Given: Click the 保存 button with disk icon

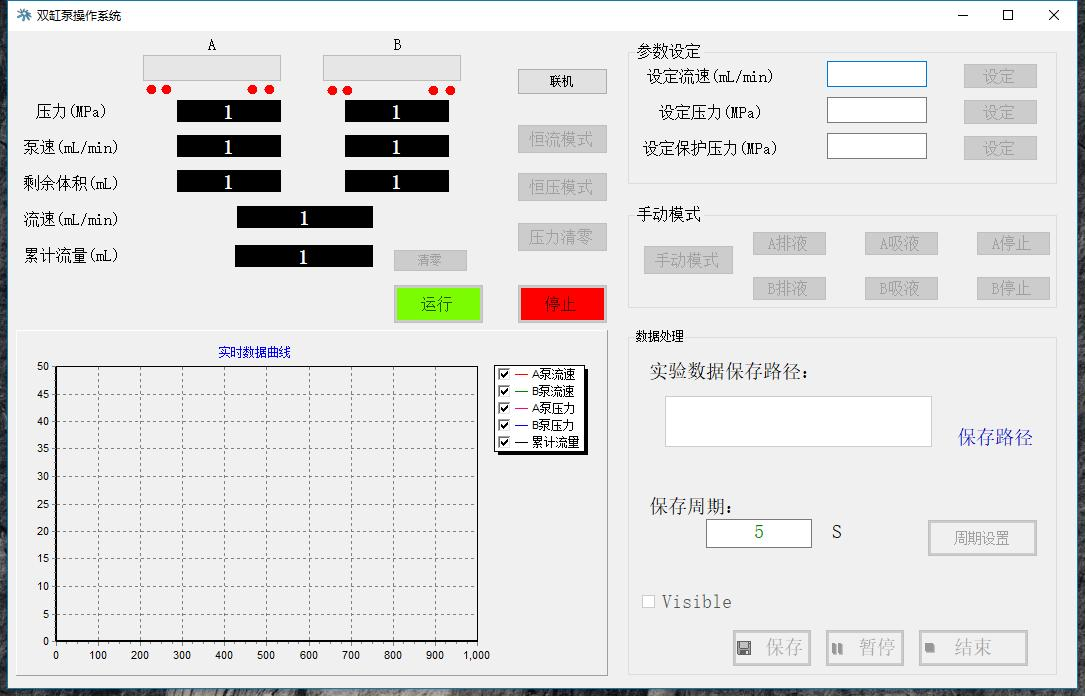Looking at the screenshot, I should (772, 648).
